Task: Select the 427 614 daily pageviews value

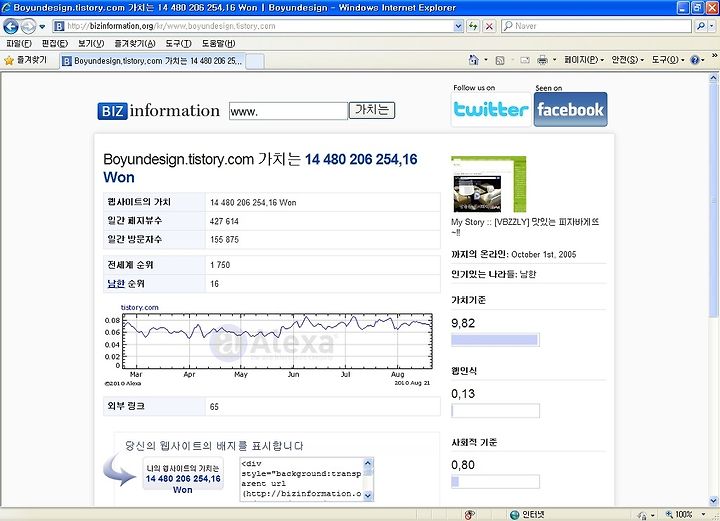Action: (224, 221)
